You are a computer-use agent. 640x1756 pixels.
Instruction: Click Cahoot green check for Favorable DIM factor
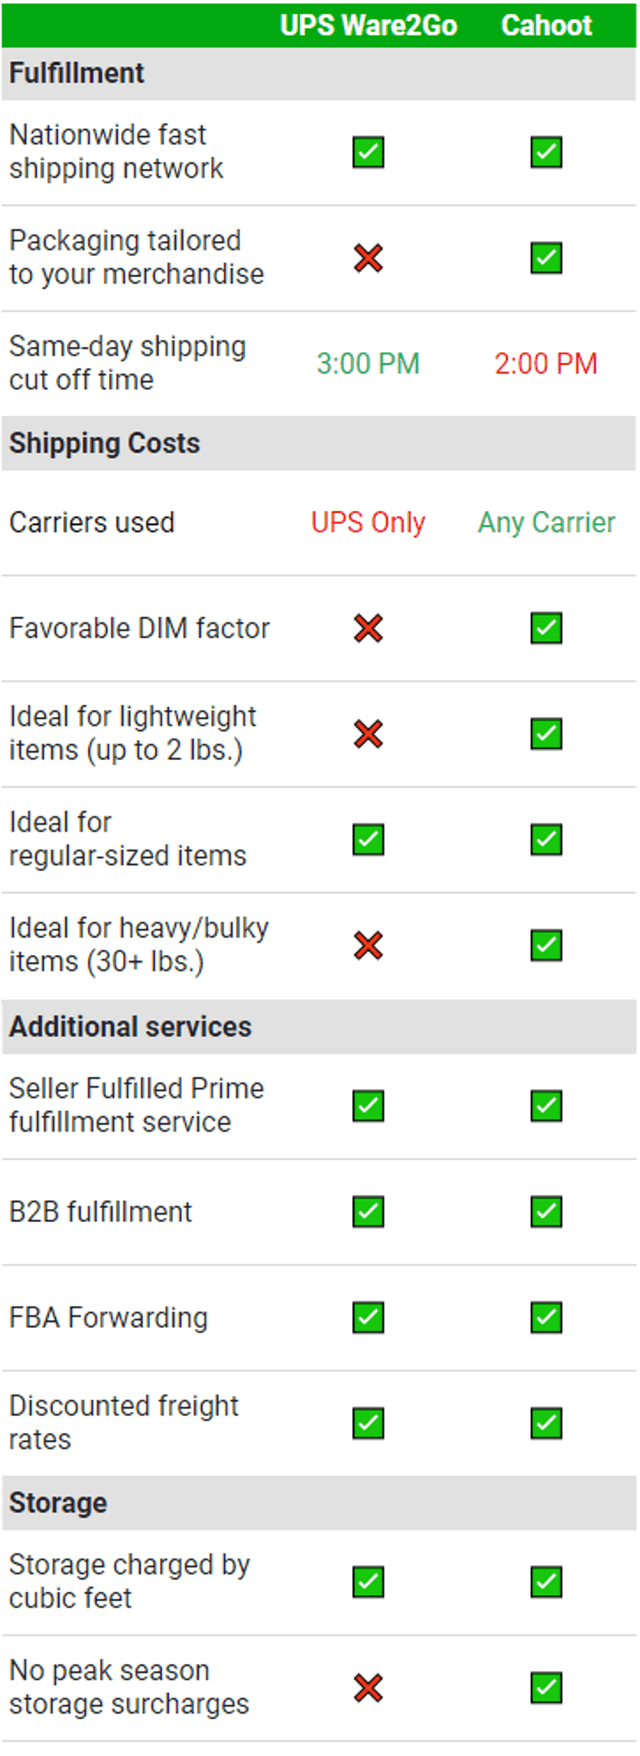point(546,628)
